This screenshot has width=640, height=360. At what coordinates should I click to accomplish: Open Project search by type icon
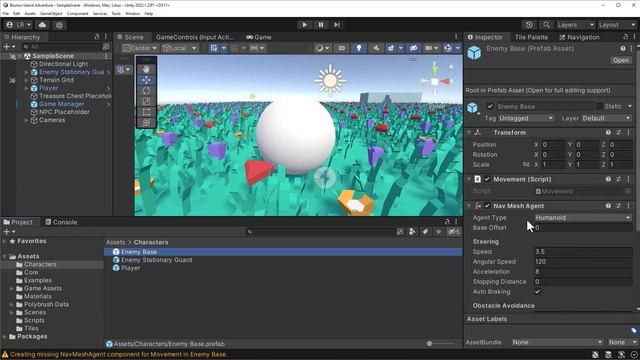pos(412,232)
